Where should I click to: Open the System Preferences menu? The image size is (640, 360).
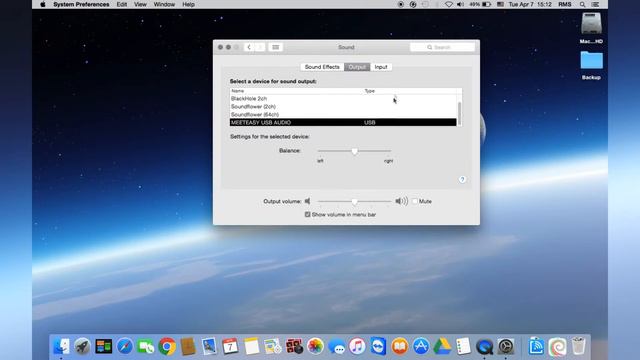pyautogui.click(x=81, y=4)
